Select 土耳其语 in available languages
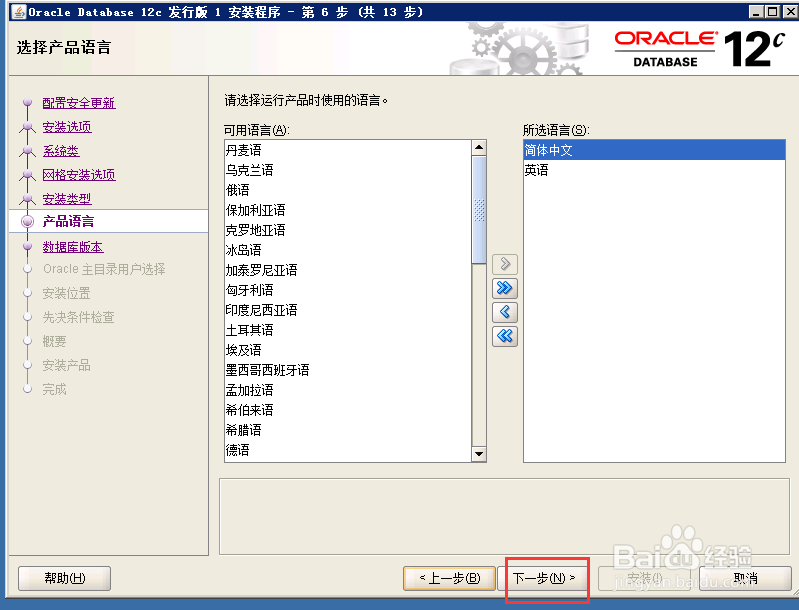This screenshot has width=799, height=610. [348, 330]
